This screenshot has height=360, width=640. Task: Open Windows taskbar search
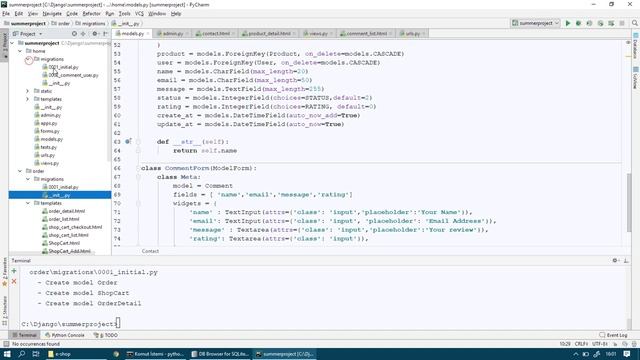[22, 354]
